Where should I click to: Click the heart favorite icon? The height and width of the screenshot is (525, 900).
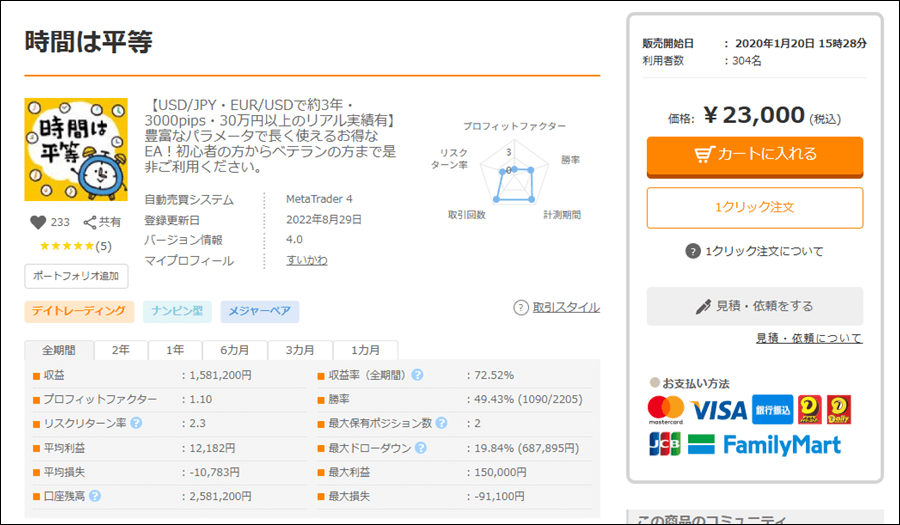[39, 223]
